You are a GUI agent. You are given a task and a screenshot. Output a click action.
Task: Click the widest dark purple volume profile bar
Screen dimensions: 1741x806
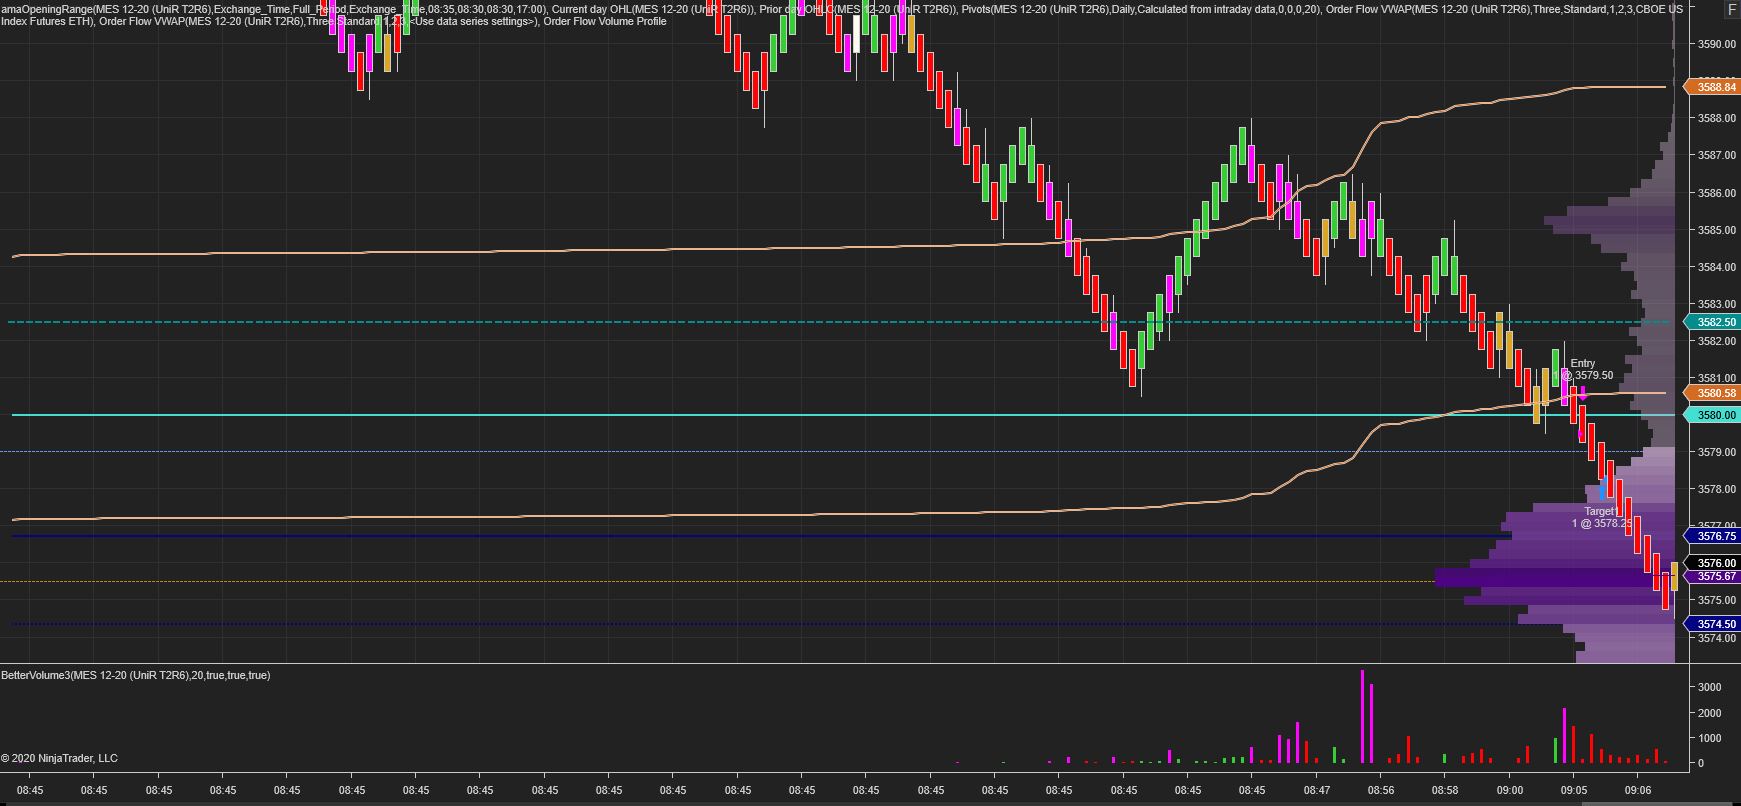1555,577
